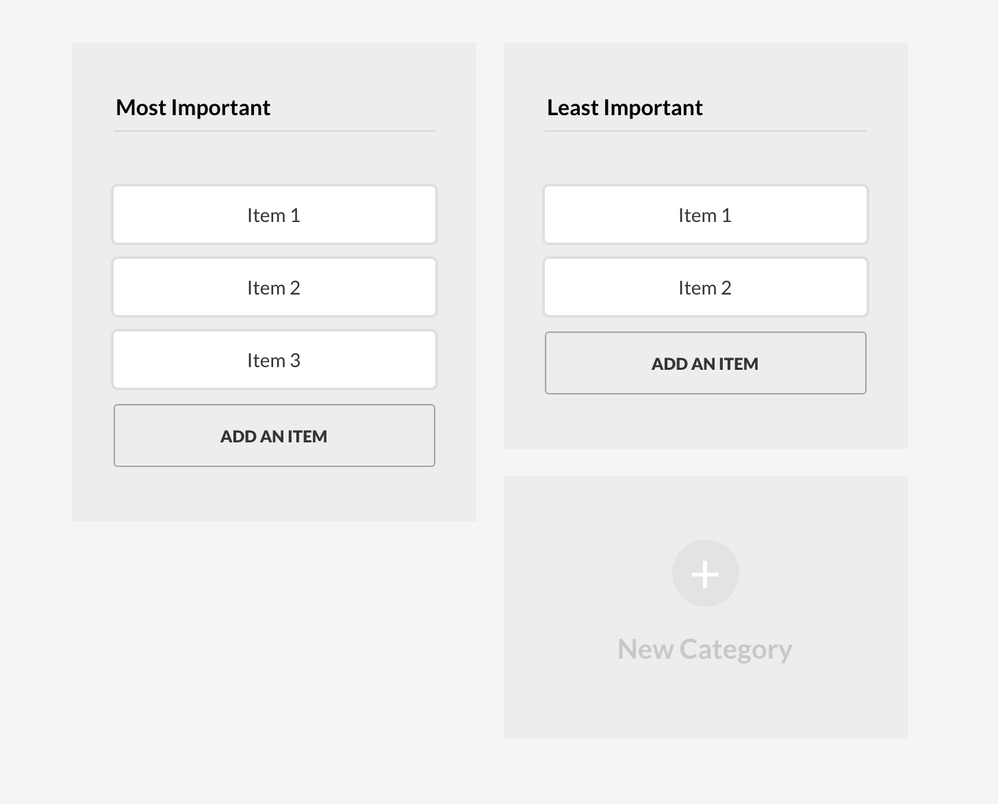This screenshot has width=998, height=804.
Task: Click the divider line under Most Important heading
Action: (x=274, y=131)
